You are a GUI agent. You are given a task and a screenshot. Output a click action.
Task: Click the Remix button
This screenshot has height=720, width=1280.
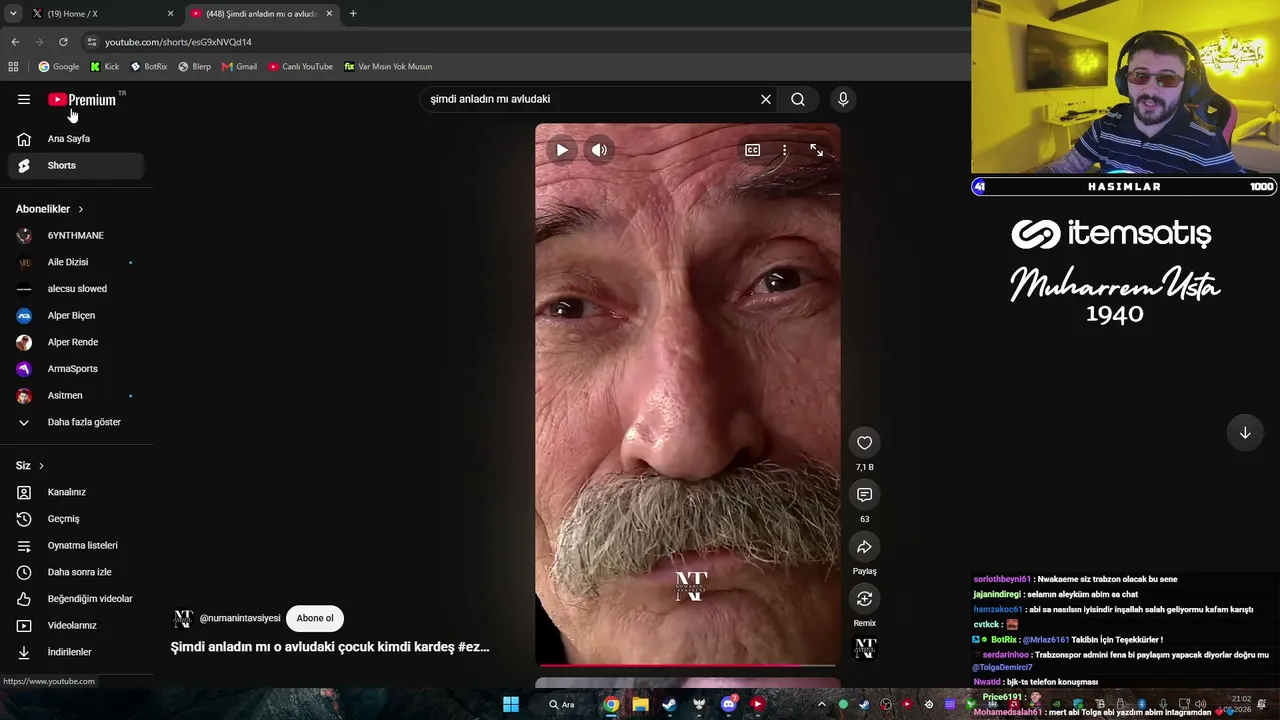pyautogui.click(x=865, y=599)
